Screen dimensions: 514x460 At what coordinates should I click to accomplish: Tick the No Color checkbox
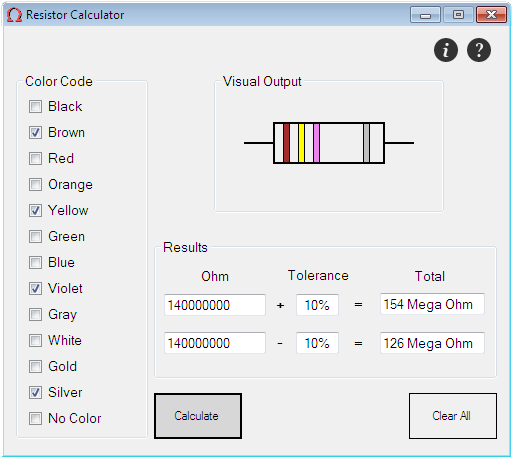point(35,419)
